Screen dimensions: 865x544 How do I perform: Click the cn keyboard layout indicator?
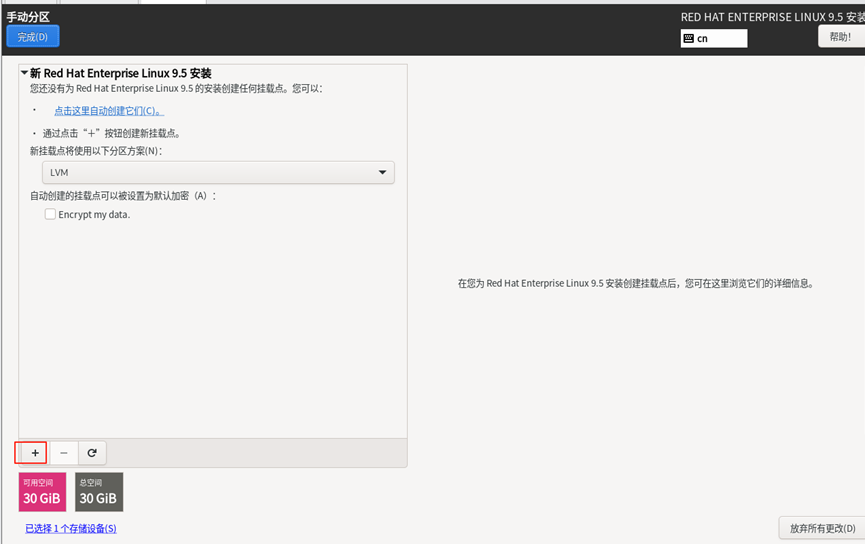point(714,39)
